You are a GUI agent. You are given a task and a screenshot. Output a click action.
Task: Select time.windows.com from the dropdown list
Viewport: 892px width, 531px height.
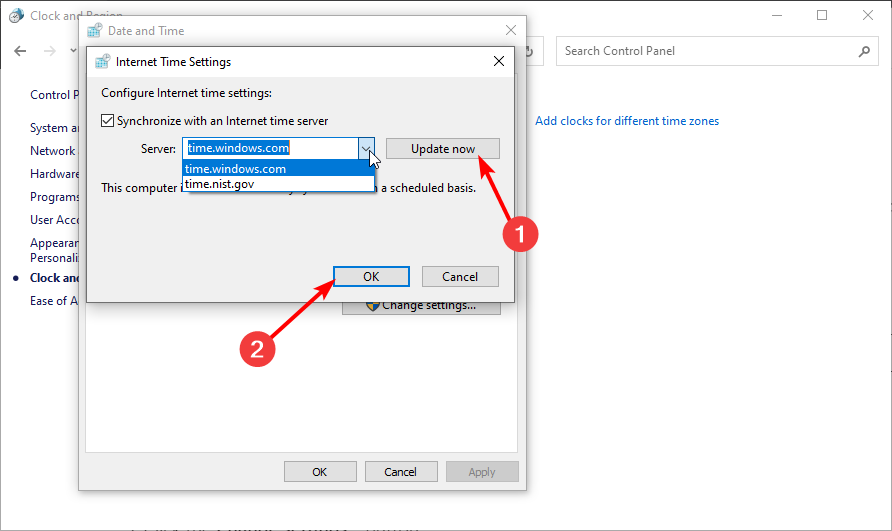278,168
